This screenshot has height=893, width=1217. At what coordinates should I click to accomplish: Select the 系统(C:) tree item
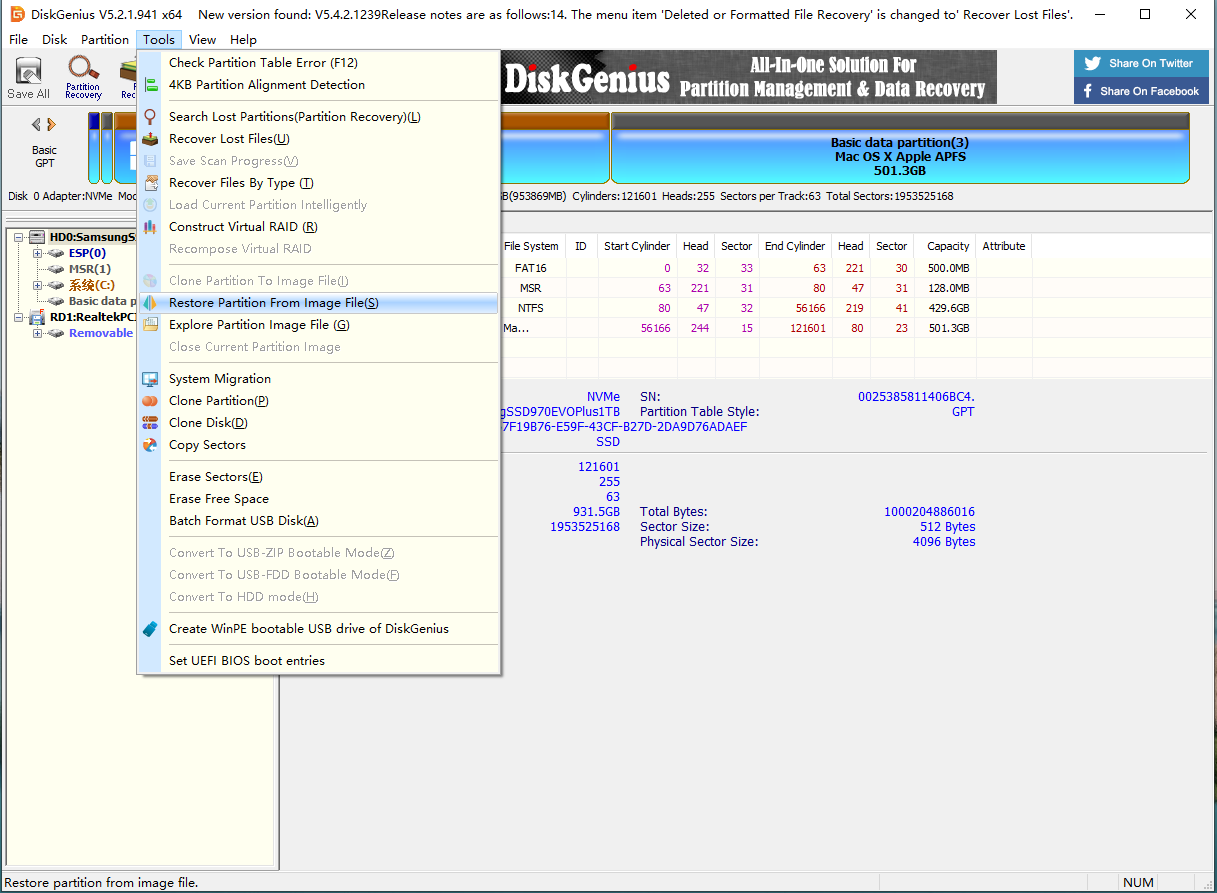tap(91, 285)
